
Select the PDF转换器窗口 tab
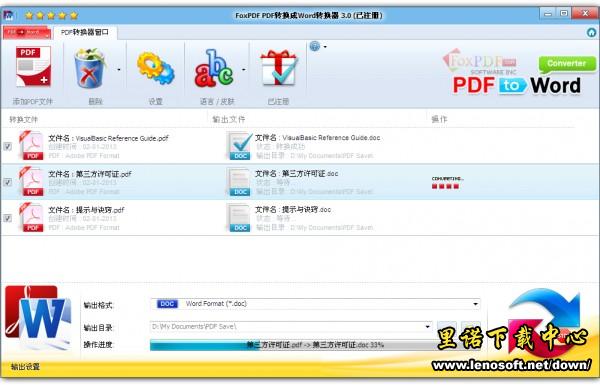point(85,32)
